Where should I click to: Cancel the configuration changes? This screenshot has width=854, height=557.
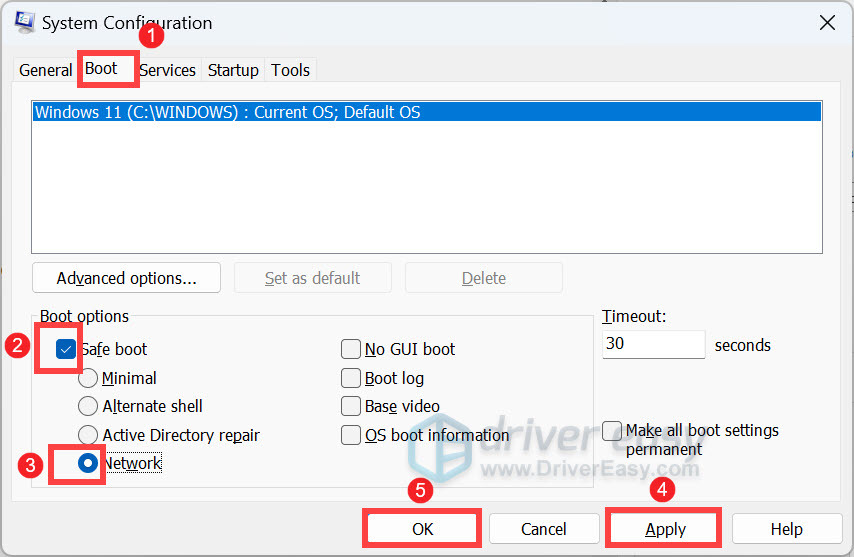544,529
